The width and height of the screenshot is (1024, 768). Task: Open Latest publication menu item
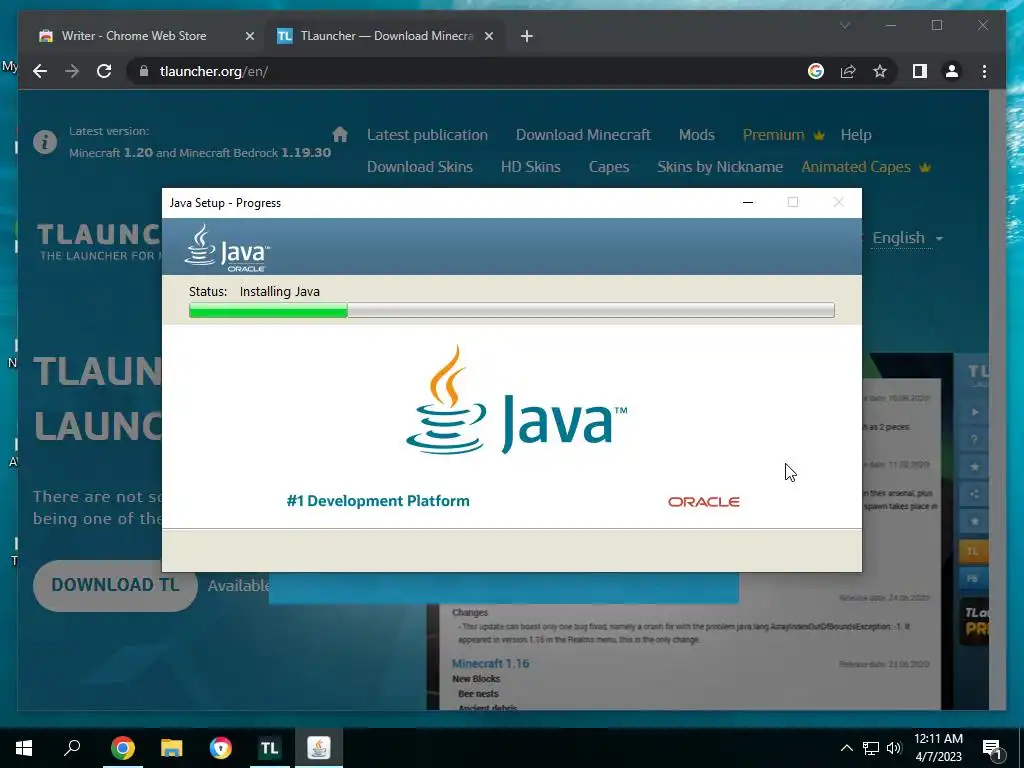point(427,135)
